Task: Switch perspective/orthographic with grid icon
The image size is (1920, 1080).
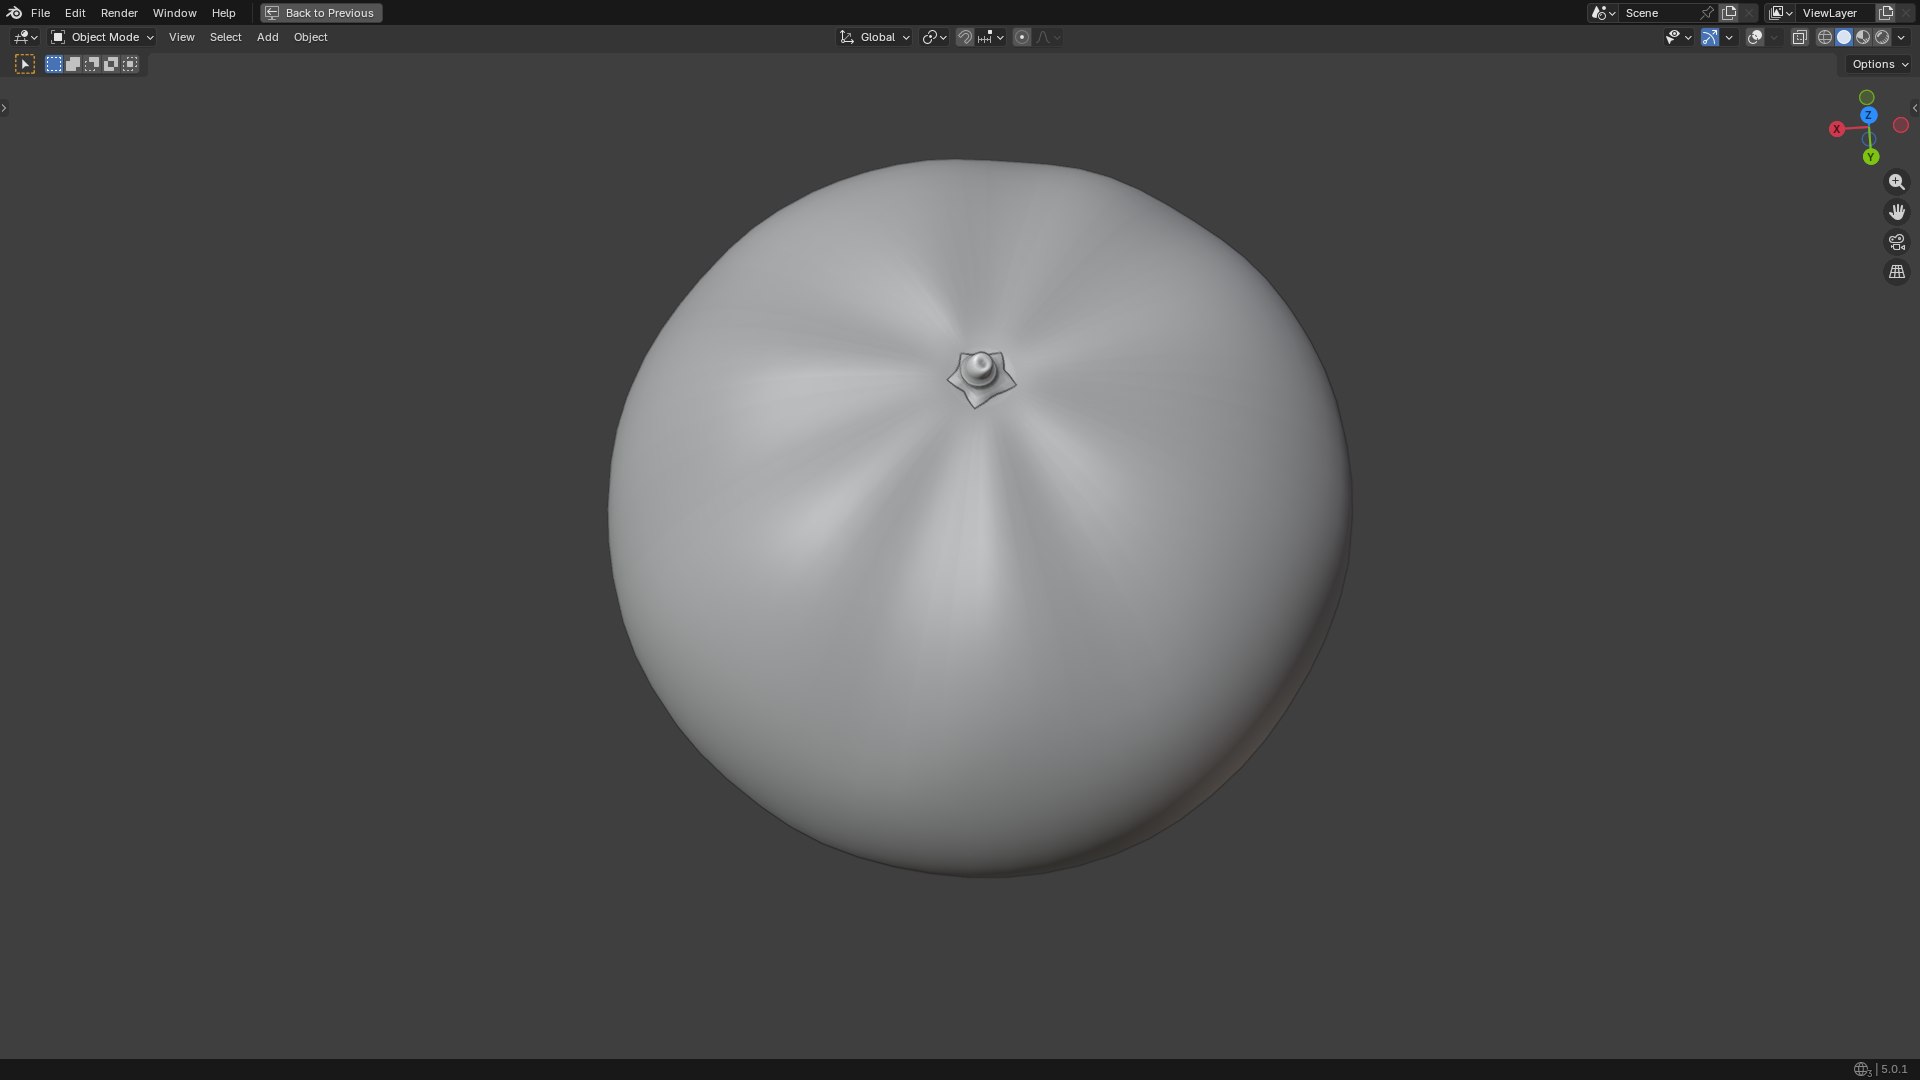Action: pyautogui.click(x=1897, y=272)
